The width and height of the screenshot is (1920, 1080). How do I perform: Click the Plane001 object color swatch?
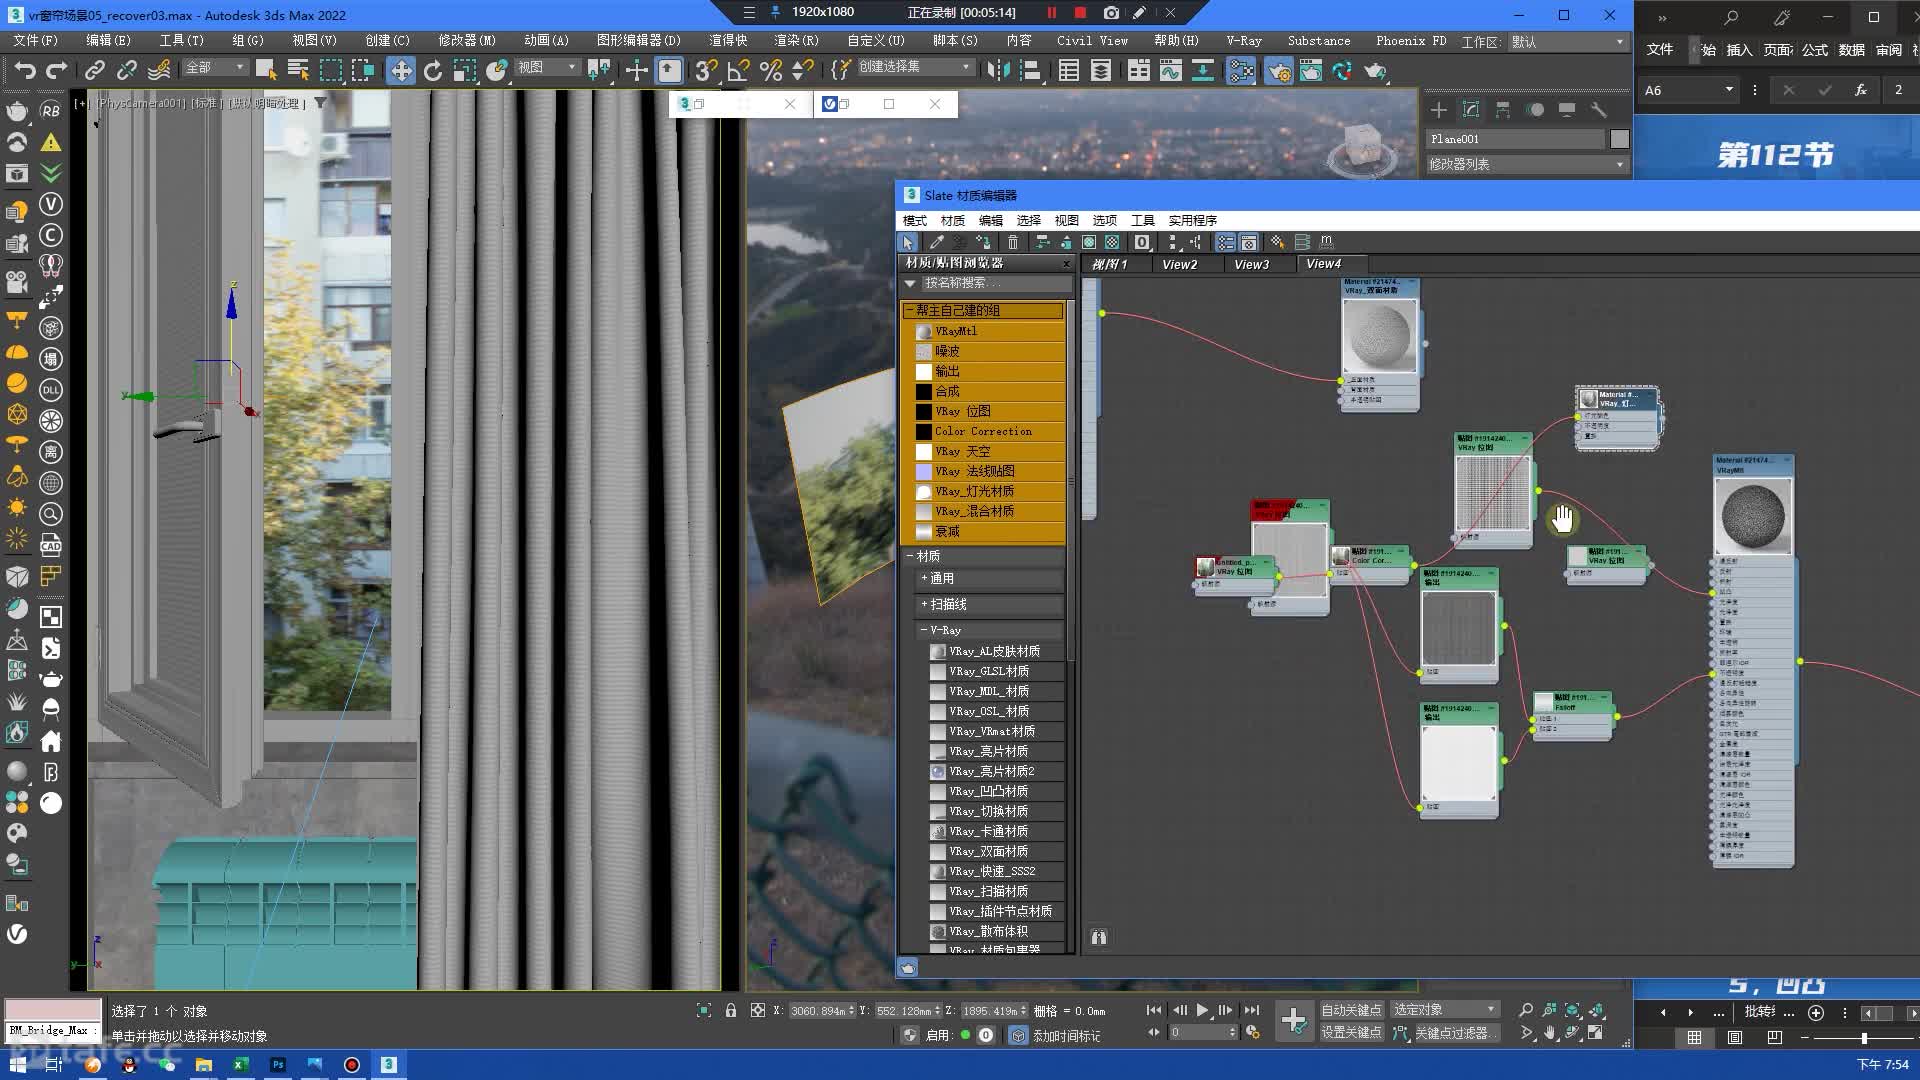[x=1619, y=139]
